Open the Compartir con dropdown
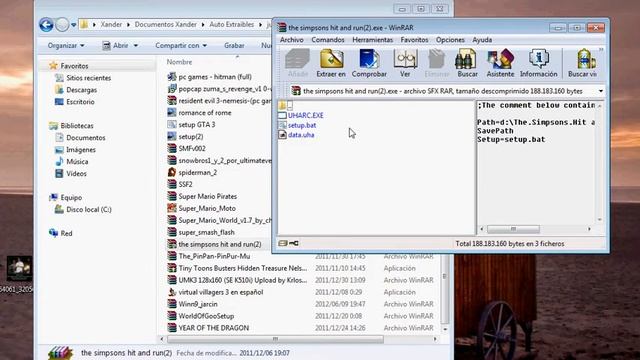The width and height of the screenshot is (640, 360). click(181, 46)
